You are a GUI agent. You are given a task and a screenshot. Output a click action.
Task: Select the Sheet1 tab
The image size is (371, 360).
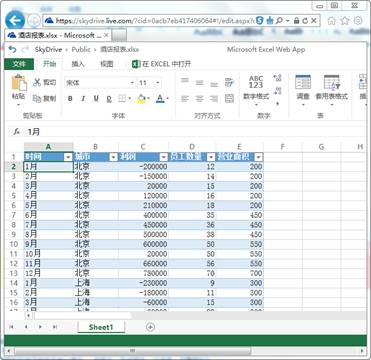coord(101,327)
